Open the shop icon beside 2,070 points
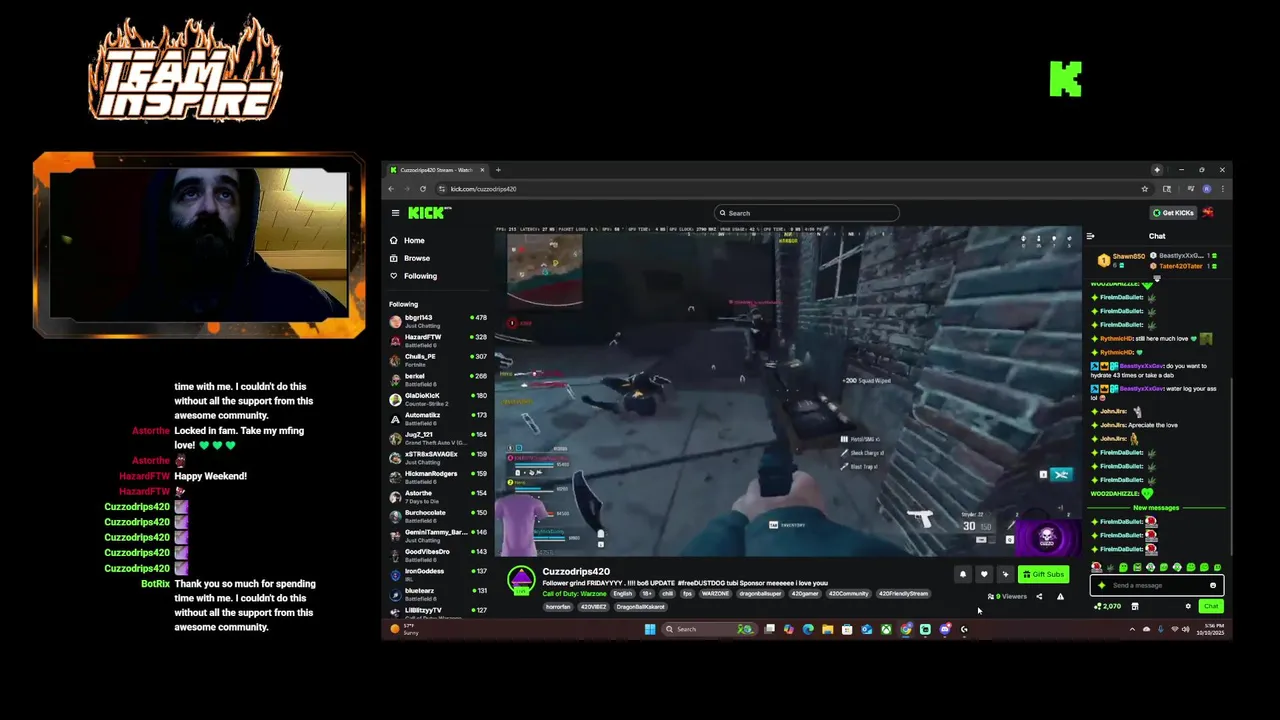Screen dimensions: 1280x720 pyautogui.click(x=1134, y=606)
